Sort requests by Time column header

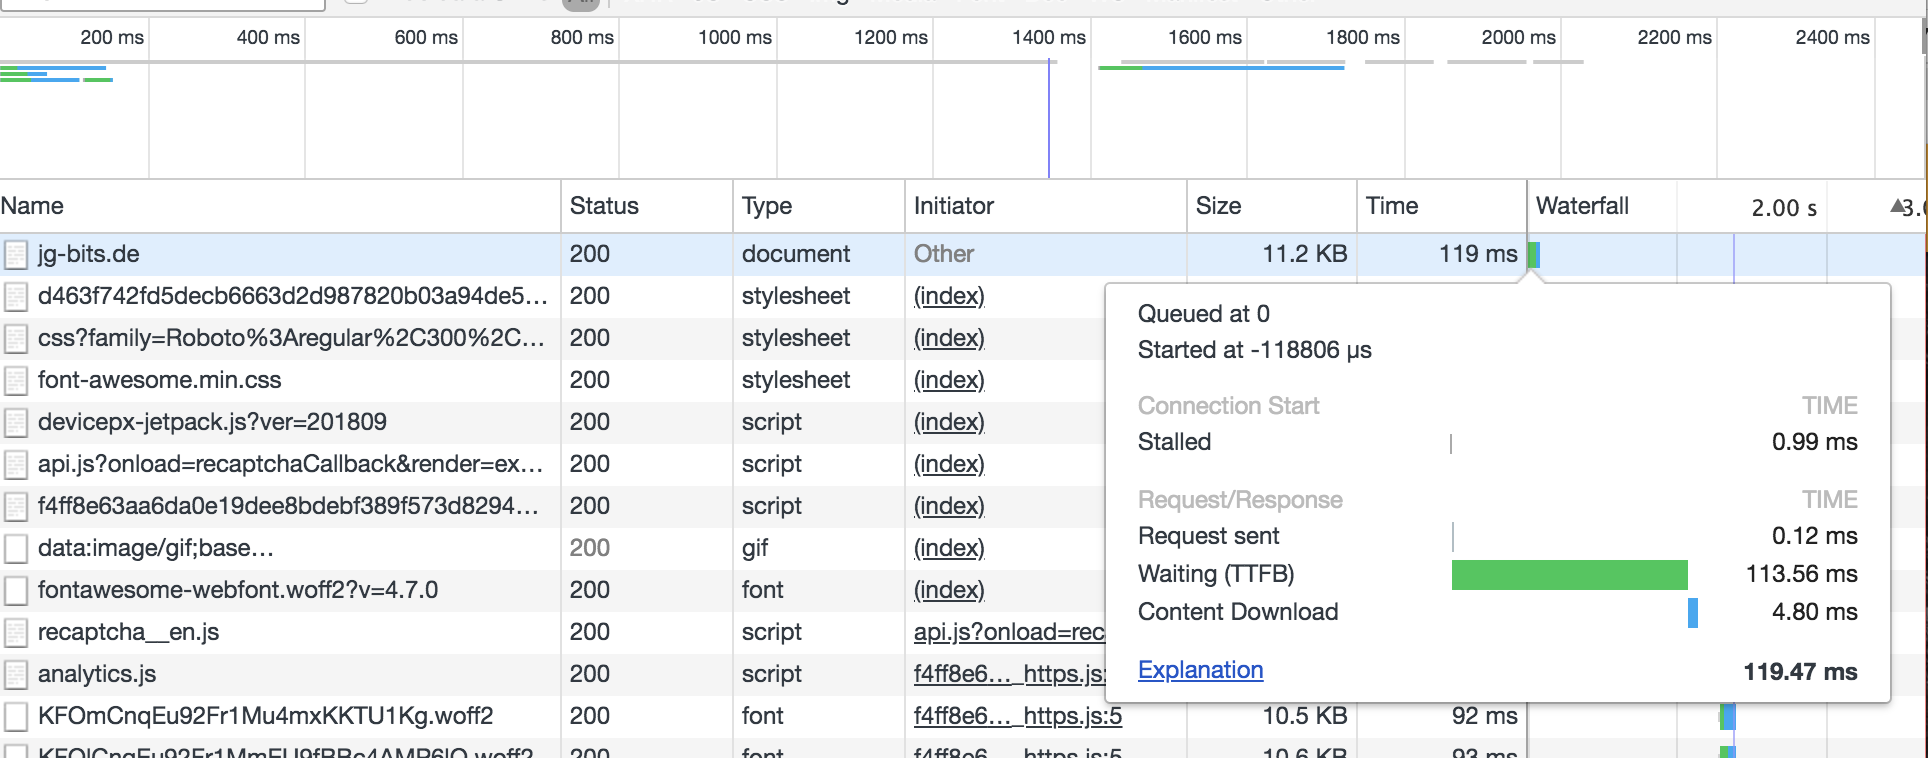[x=1392, y=206]
